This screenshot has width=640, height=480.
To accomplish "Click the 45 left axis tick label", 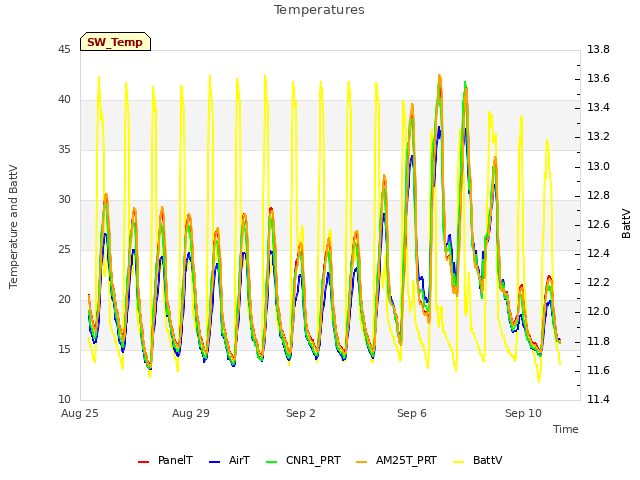I will [x=64, y=50].
